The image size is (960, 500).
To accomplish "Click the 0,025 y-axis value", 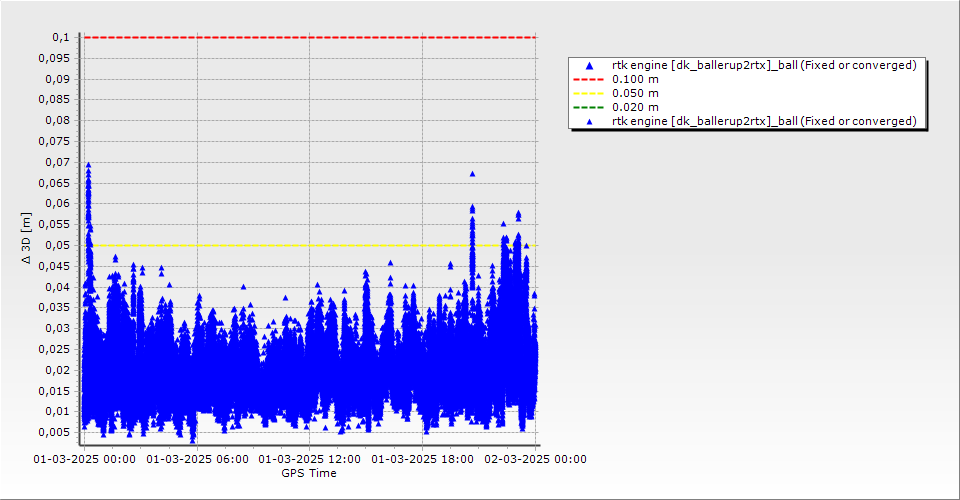I will pyautogui.click(x=54, y=349).
